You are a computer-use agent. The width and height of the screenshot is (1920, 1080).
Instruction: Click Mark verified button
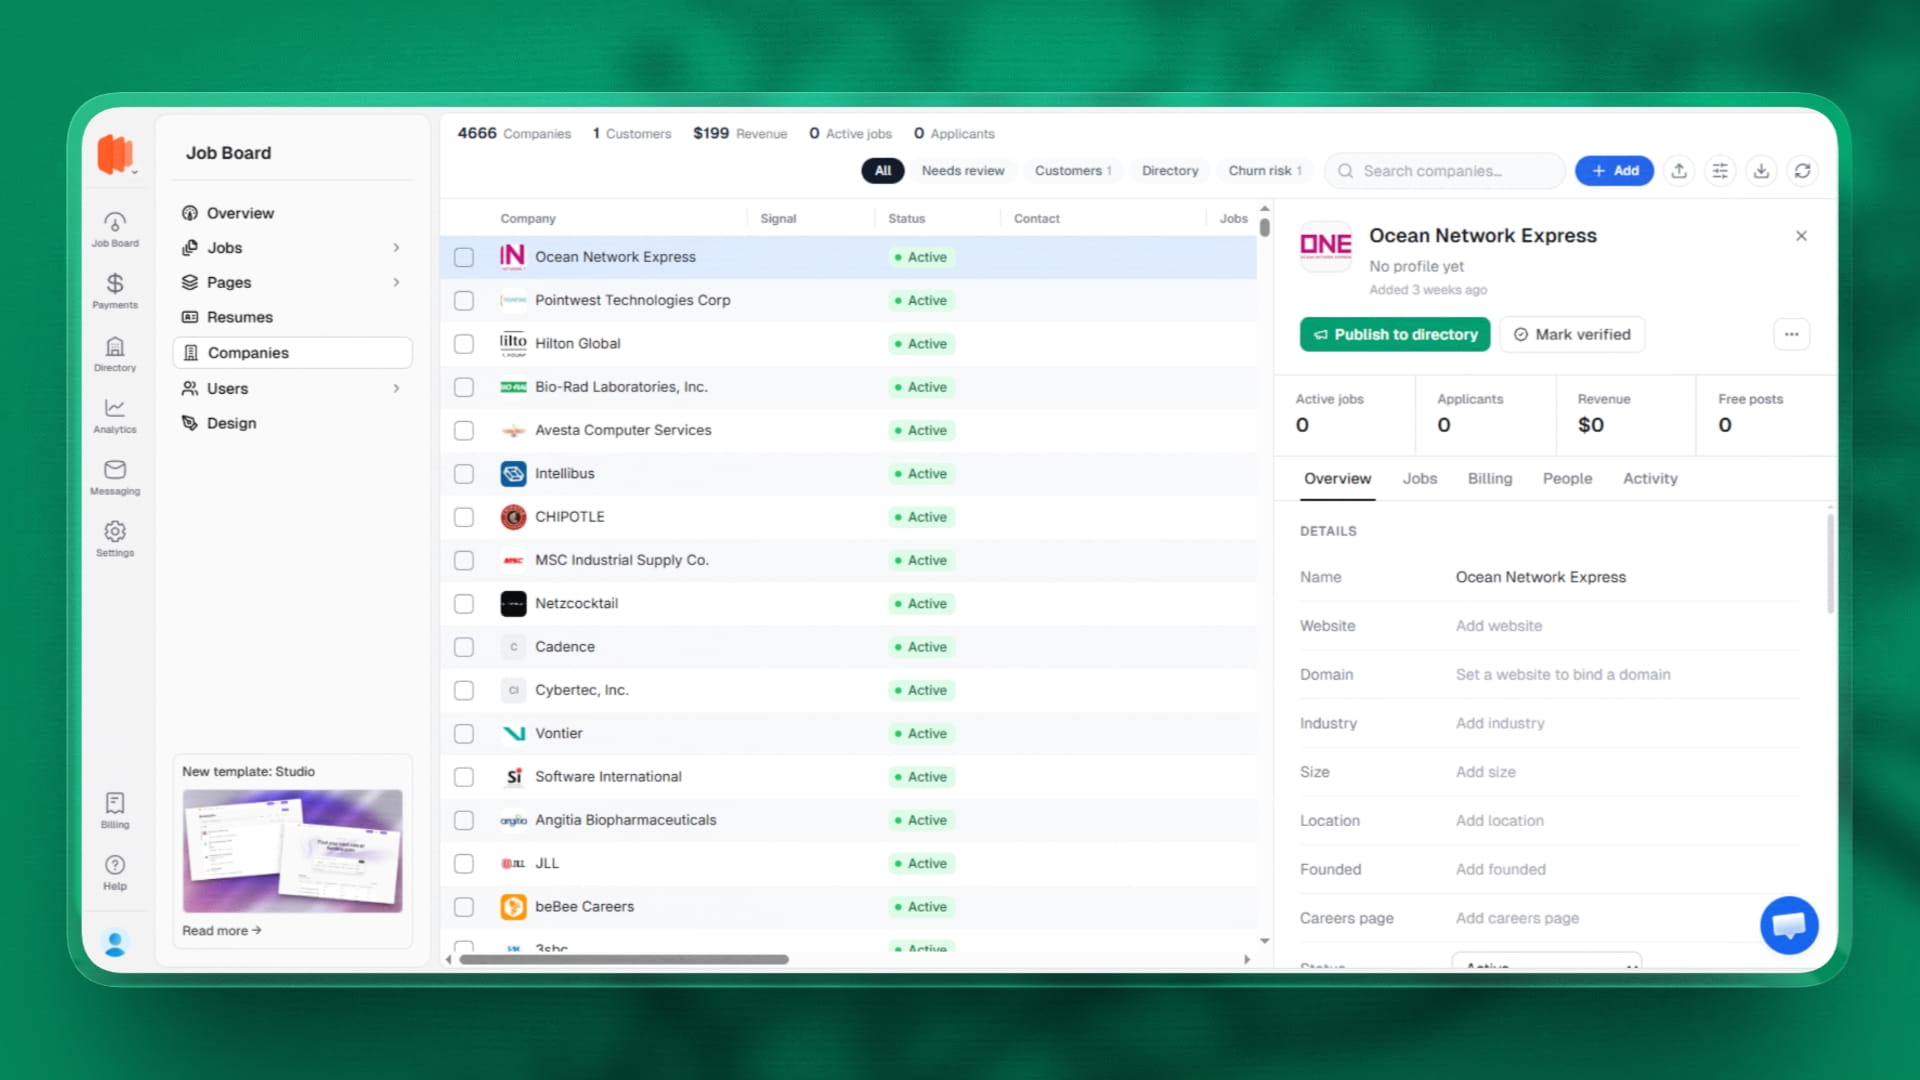1572,335
